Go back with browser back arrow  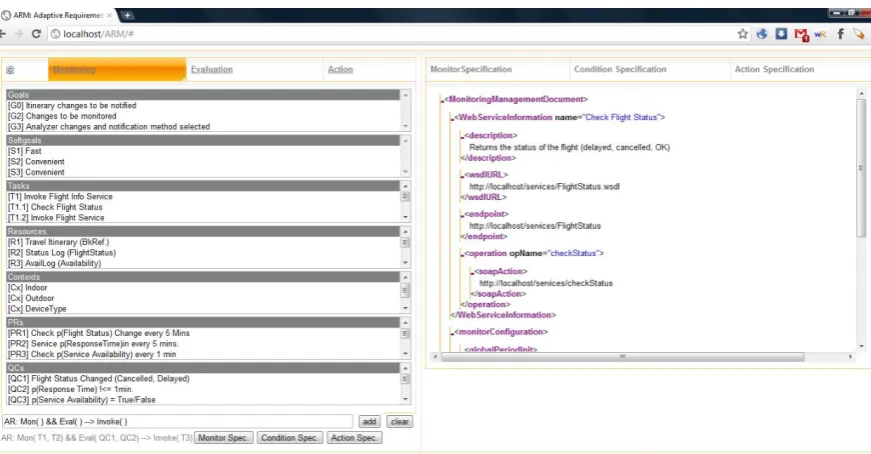[x=3, y=34]
